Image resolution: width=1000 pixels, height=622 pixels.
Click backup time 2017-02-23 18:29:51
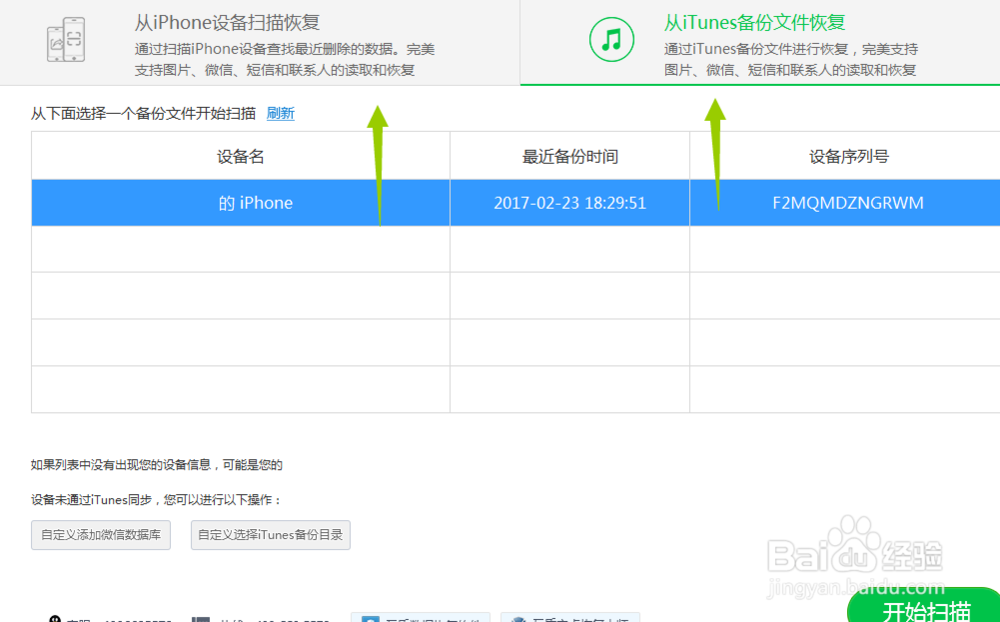(x=570, y=203)
